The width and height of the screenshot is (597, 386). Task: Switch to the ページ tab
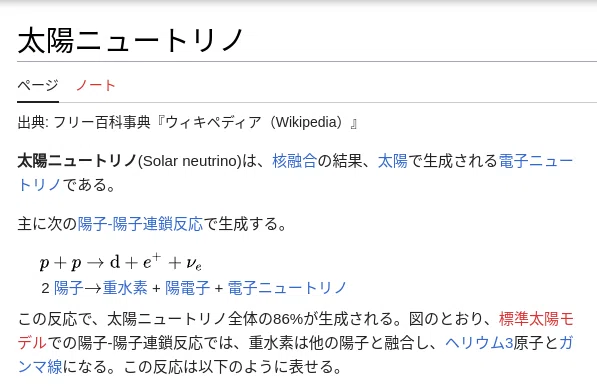38,85
